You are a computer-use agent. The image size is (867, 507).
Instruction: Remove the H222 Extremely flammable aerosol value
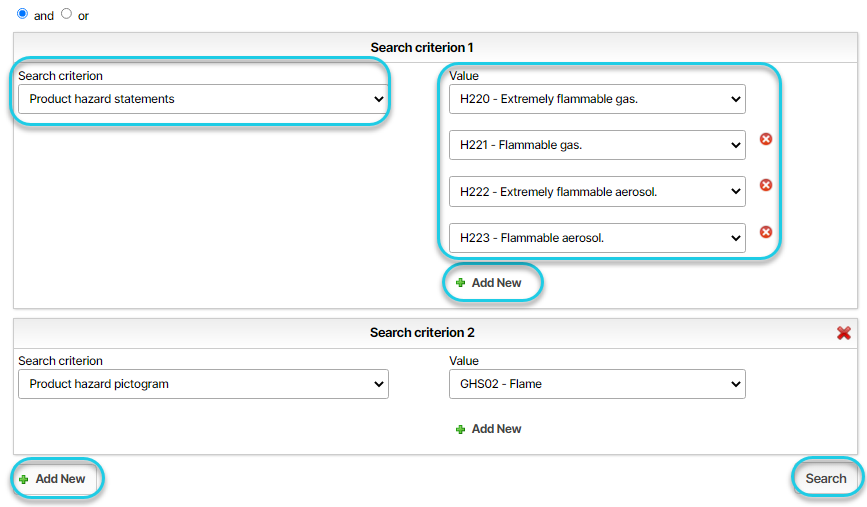click(x=766, y=185)
